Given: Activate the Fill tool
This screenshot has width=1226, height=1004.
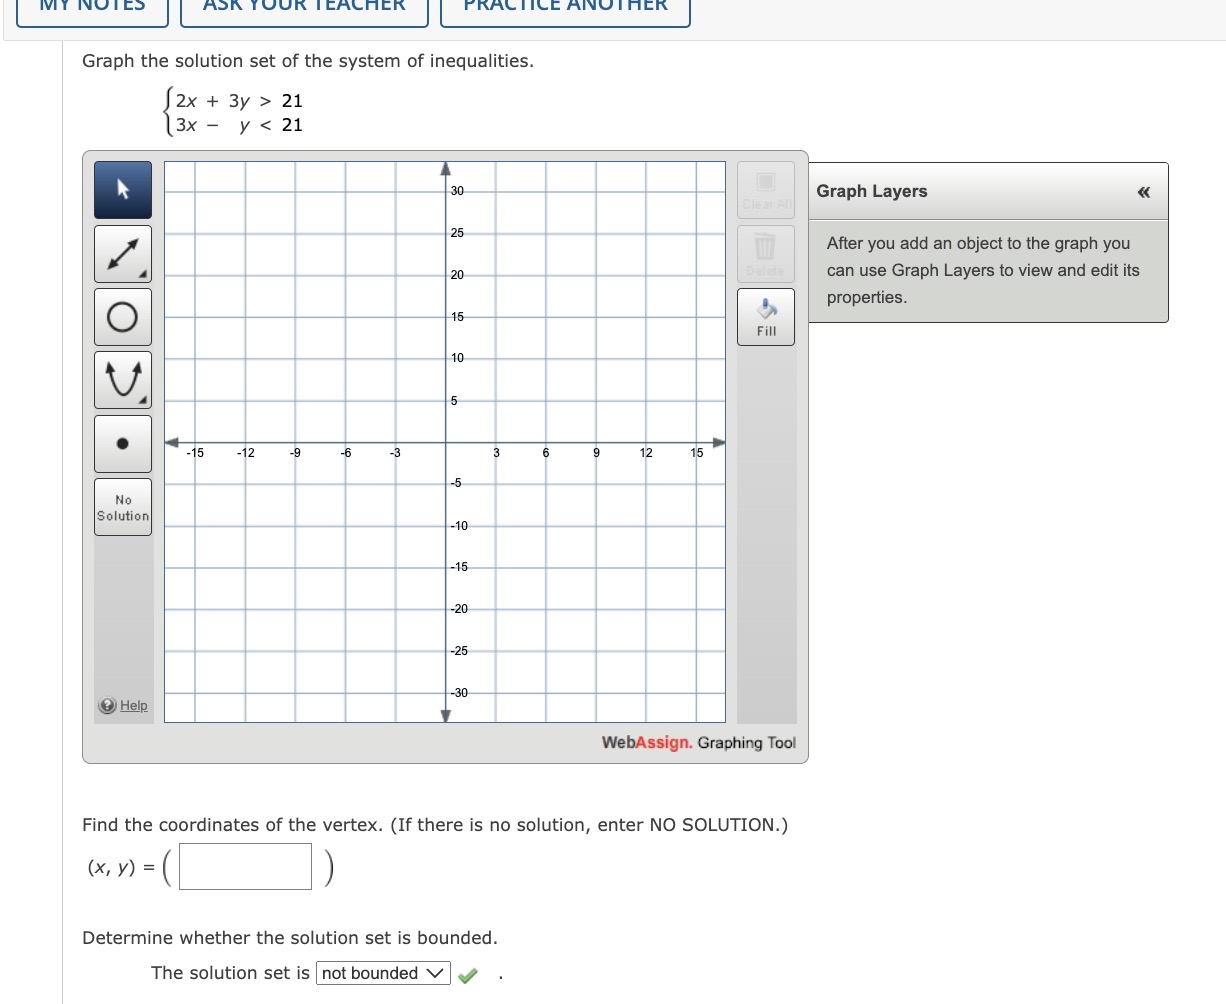Looking at the screenshot, I should coord(765,316).
